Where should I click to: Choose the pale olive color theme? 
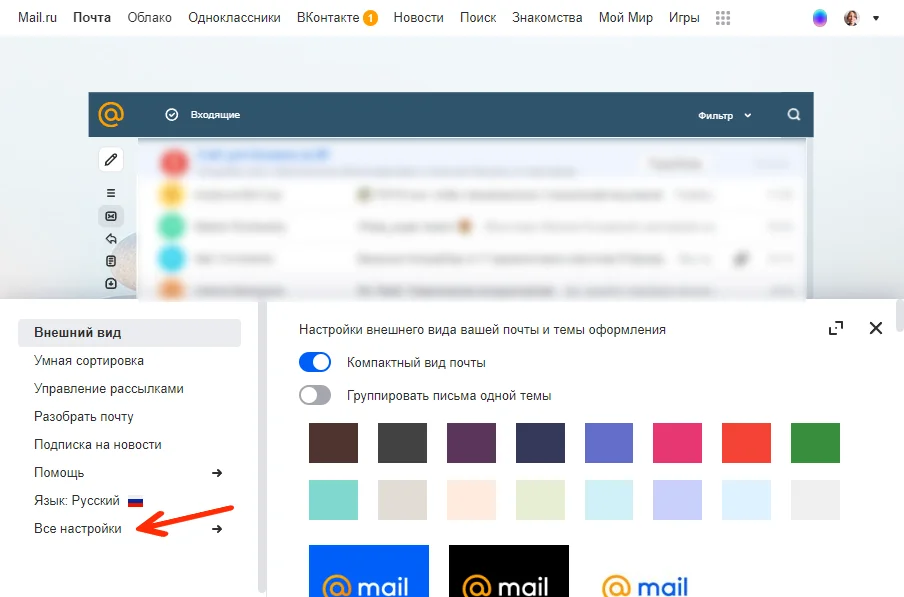(540, 500)
